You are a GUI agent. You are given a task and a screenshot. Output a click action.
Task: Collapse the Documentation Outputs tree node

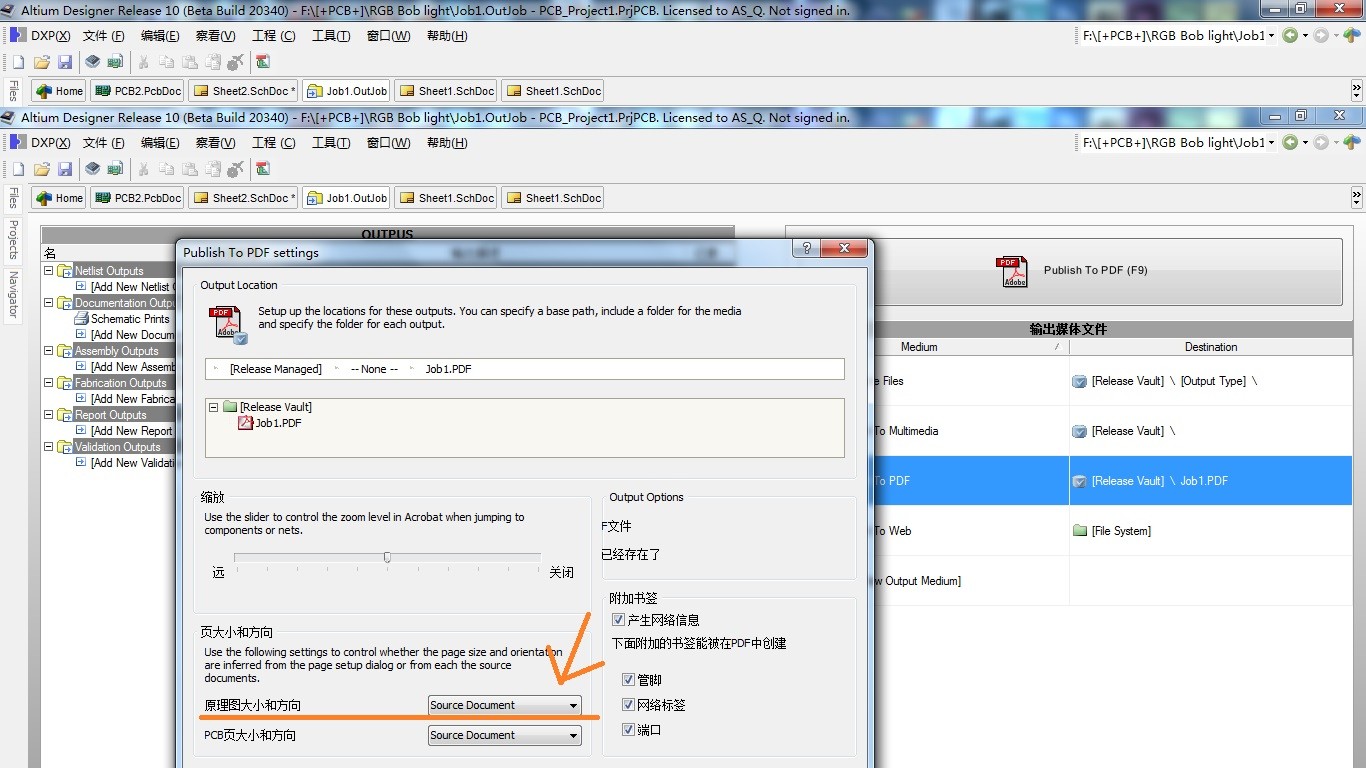[49, 303]
